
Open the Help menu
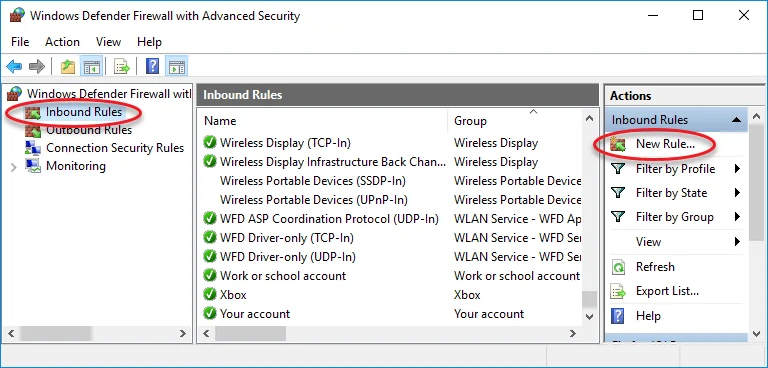pos(149,42)
